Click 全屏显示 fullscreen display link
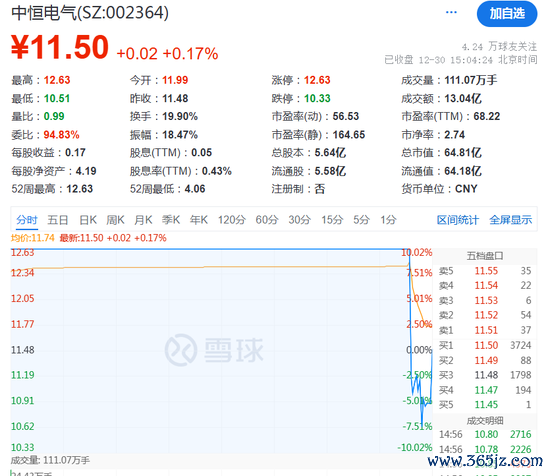The height and width of the screenshot is (476, 550). click(x=510, y=220)
